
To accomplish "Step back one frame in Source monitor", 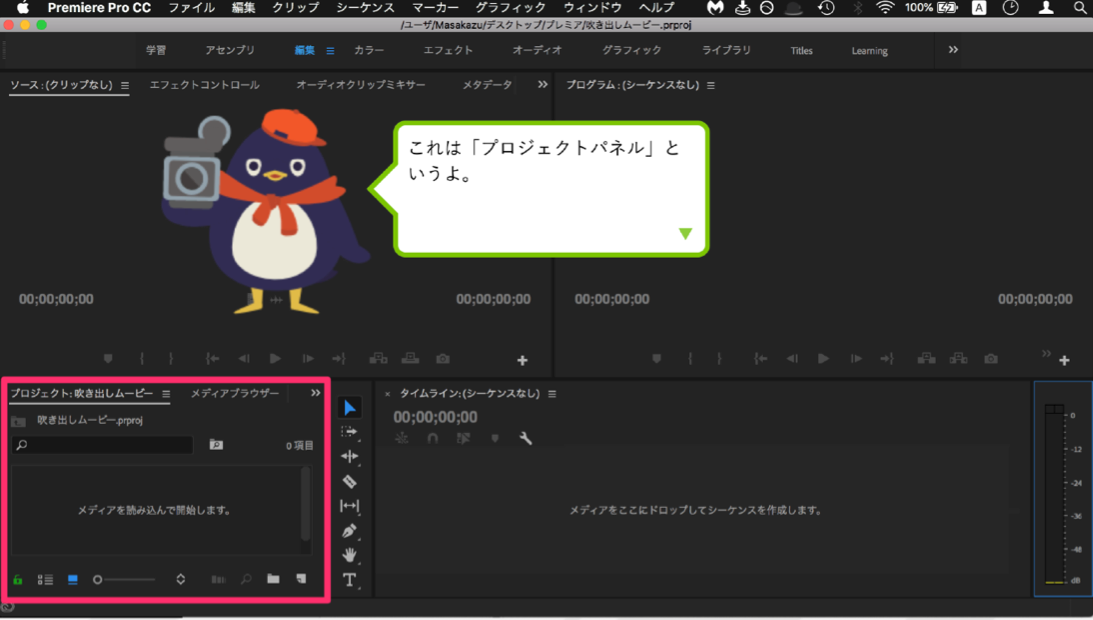I will click(x=243, y=359).
